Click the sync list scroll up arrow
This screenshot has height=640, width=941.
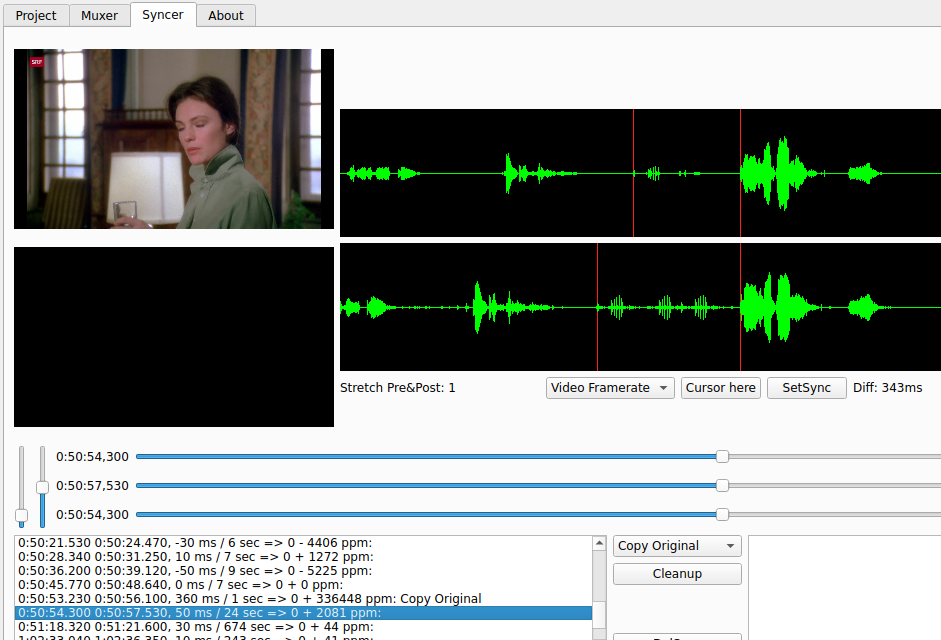point(599,543)
